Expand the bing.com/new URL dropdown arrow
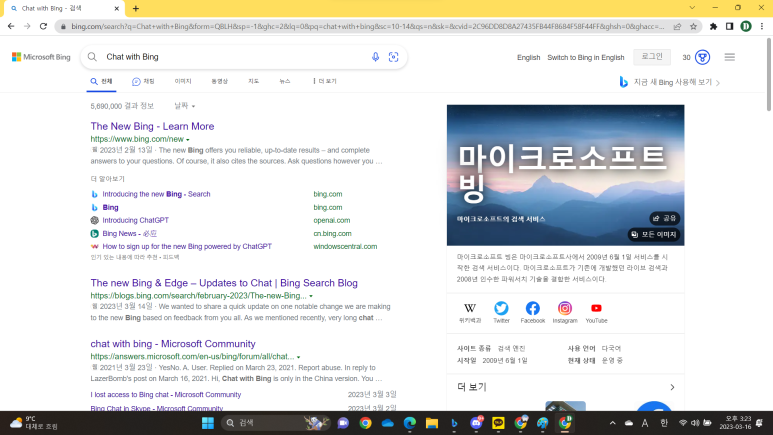Image resolution: width=773 pixels, height=435 pixels. [x=188, y=140]
